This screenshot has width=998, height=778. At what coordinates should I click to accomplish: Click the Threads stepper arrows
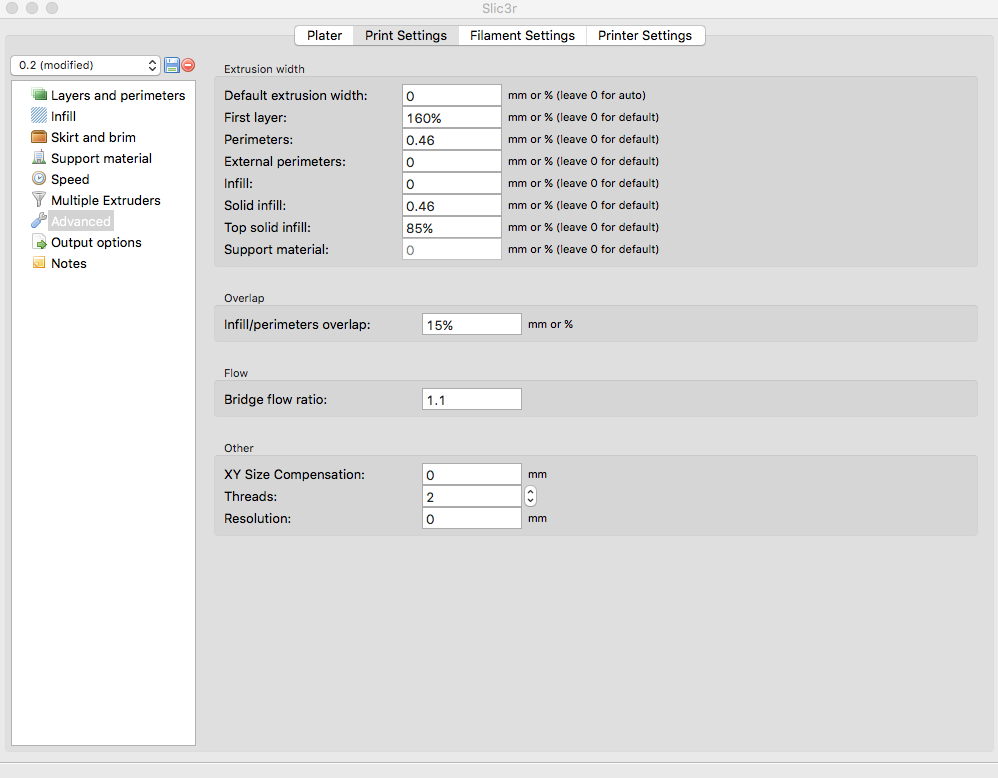tap(530, 496)
